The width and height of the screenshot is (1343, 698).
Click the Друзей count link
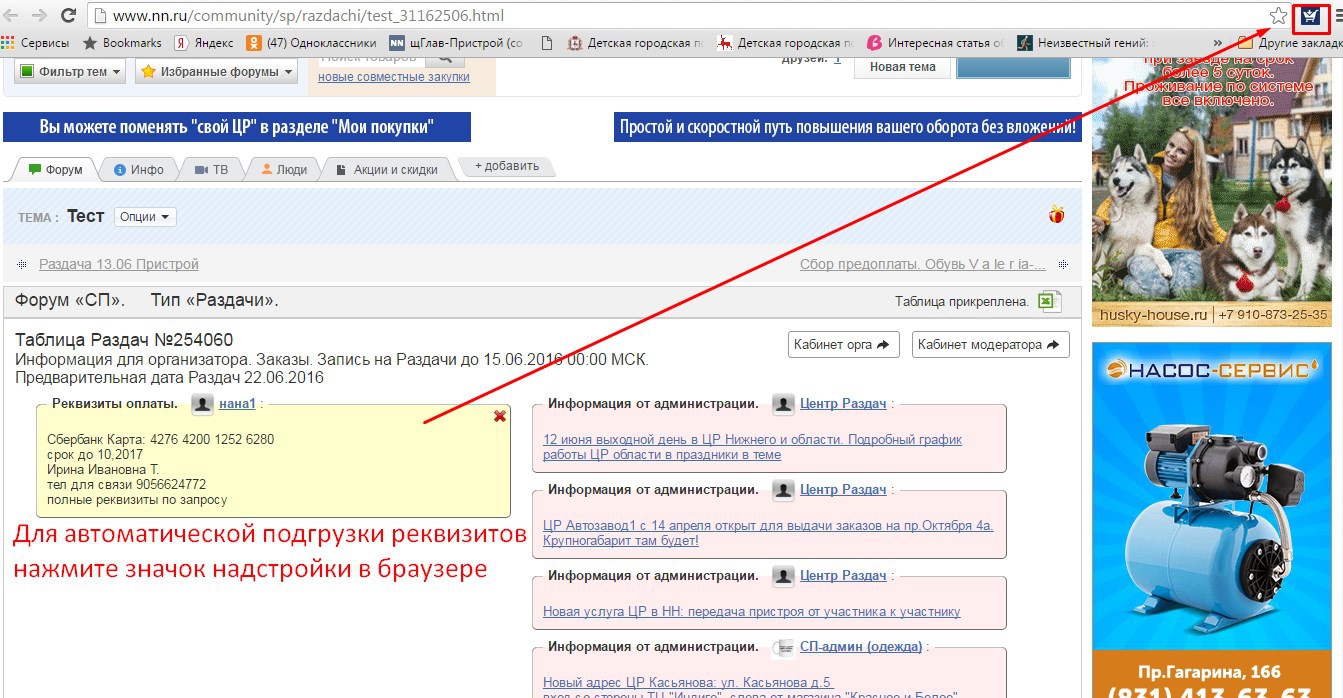point(837,59)
